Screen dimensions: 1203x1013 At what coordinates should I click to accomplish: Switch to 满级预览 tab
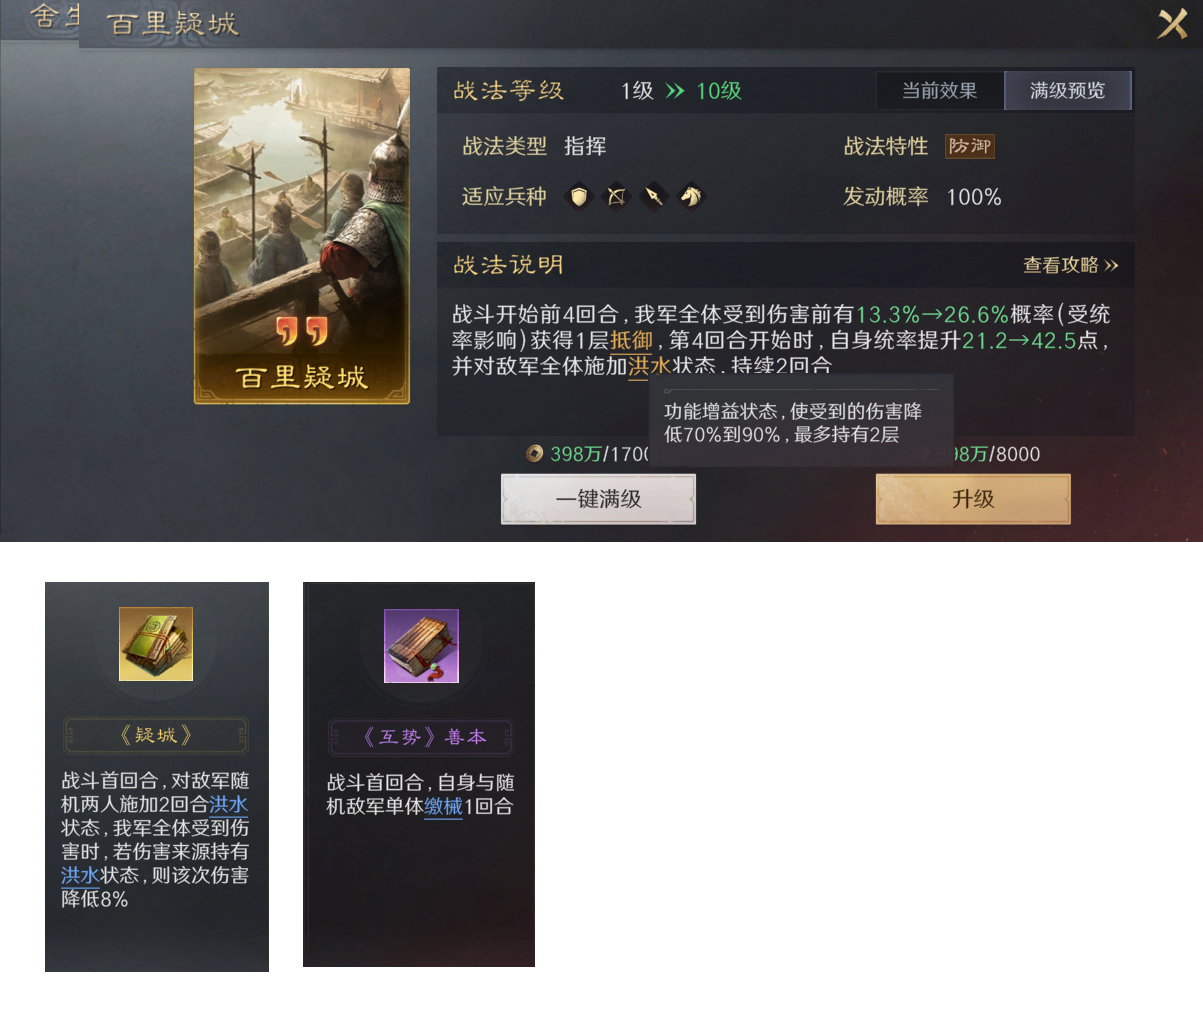pos(1067,91)
